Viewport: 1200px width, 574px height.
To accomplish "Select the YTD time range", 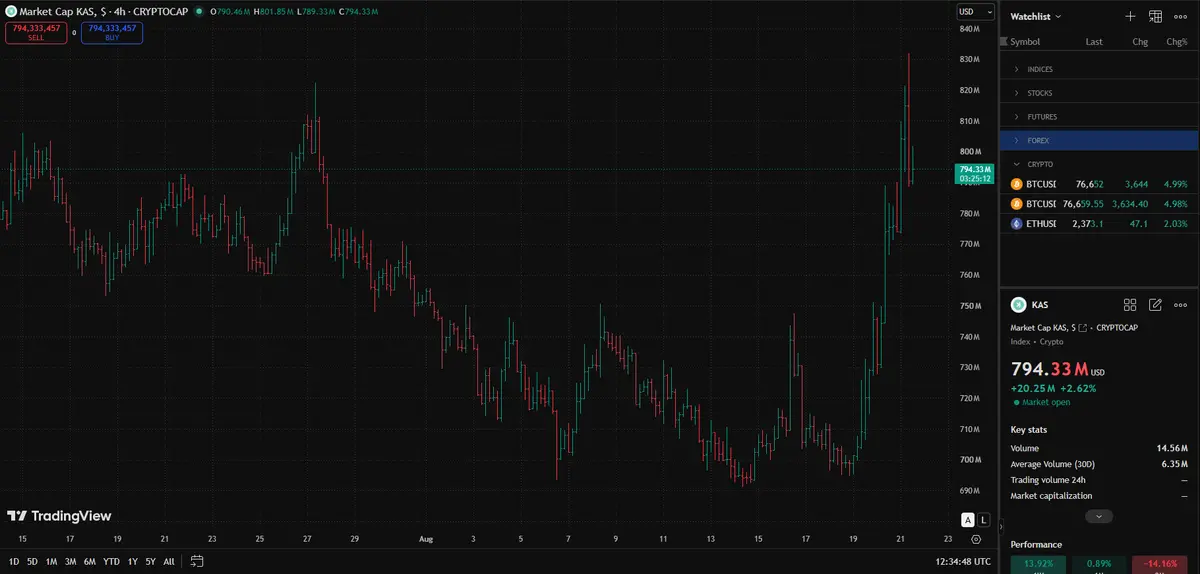I will pyautogui.click(x=110, y=561).
